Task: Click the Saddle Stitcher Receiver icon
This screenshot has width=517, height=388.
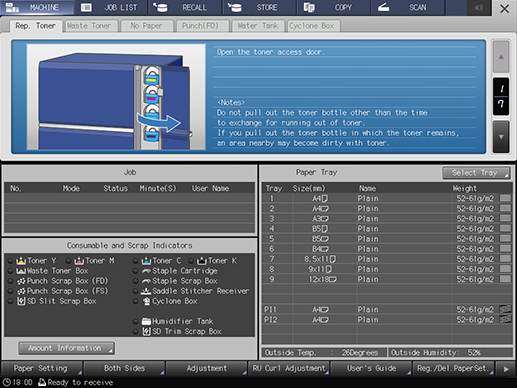Action: coord(146,291)
